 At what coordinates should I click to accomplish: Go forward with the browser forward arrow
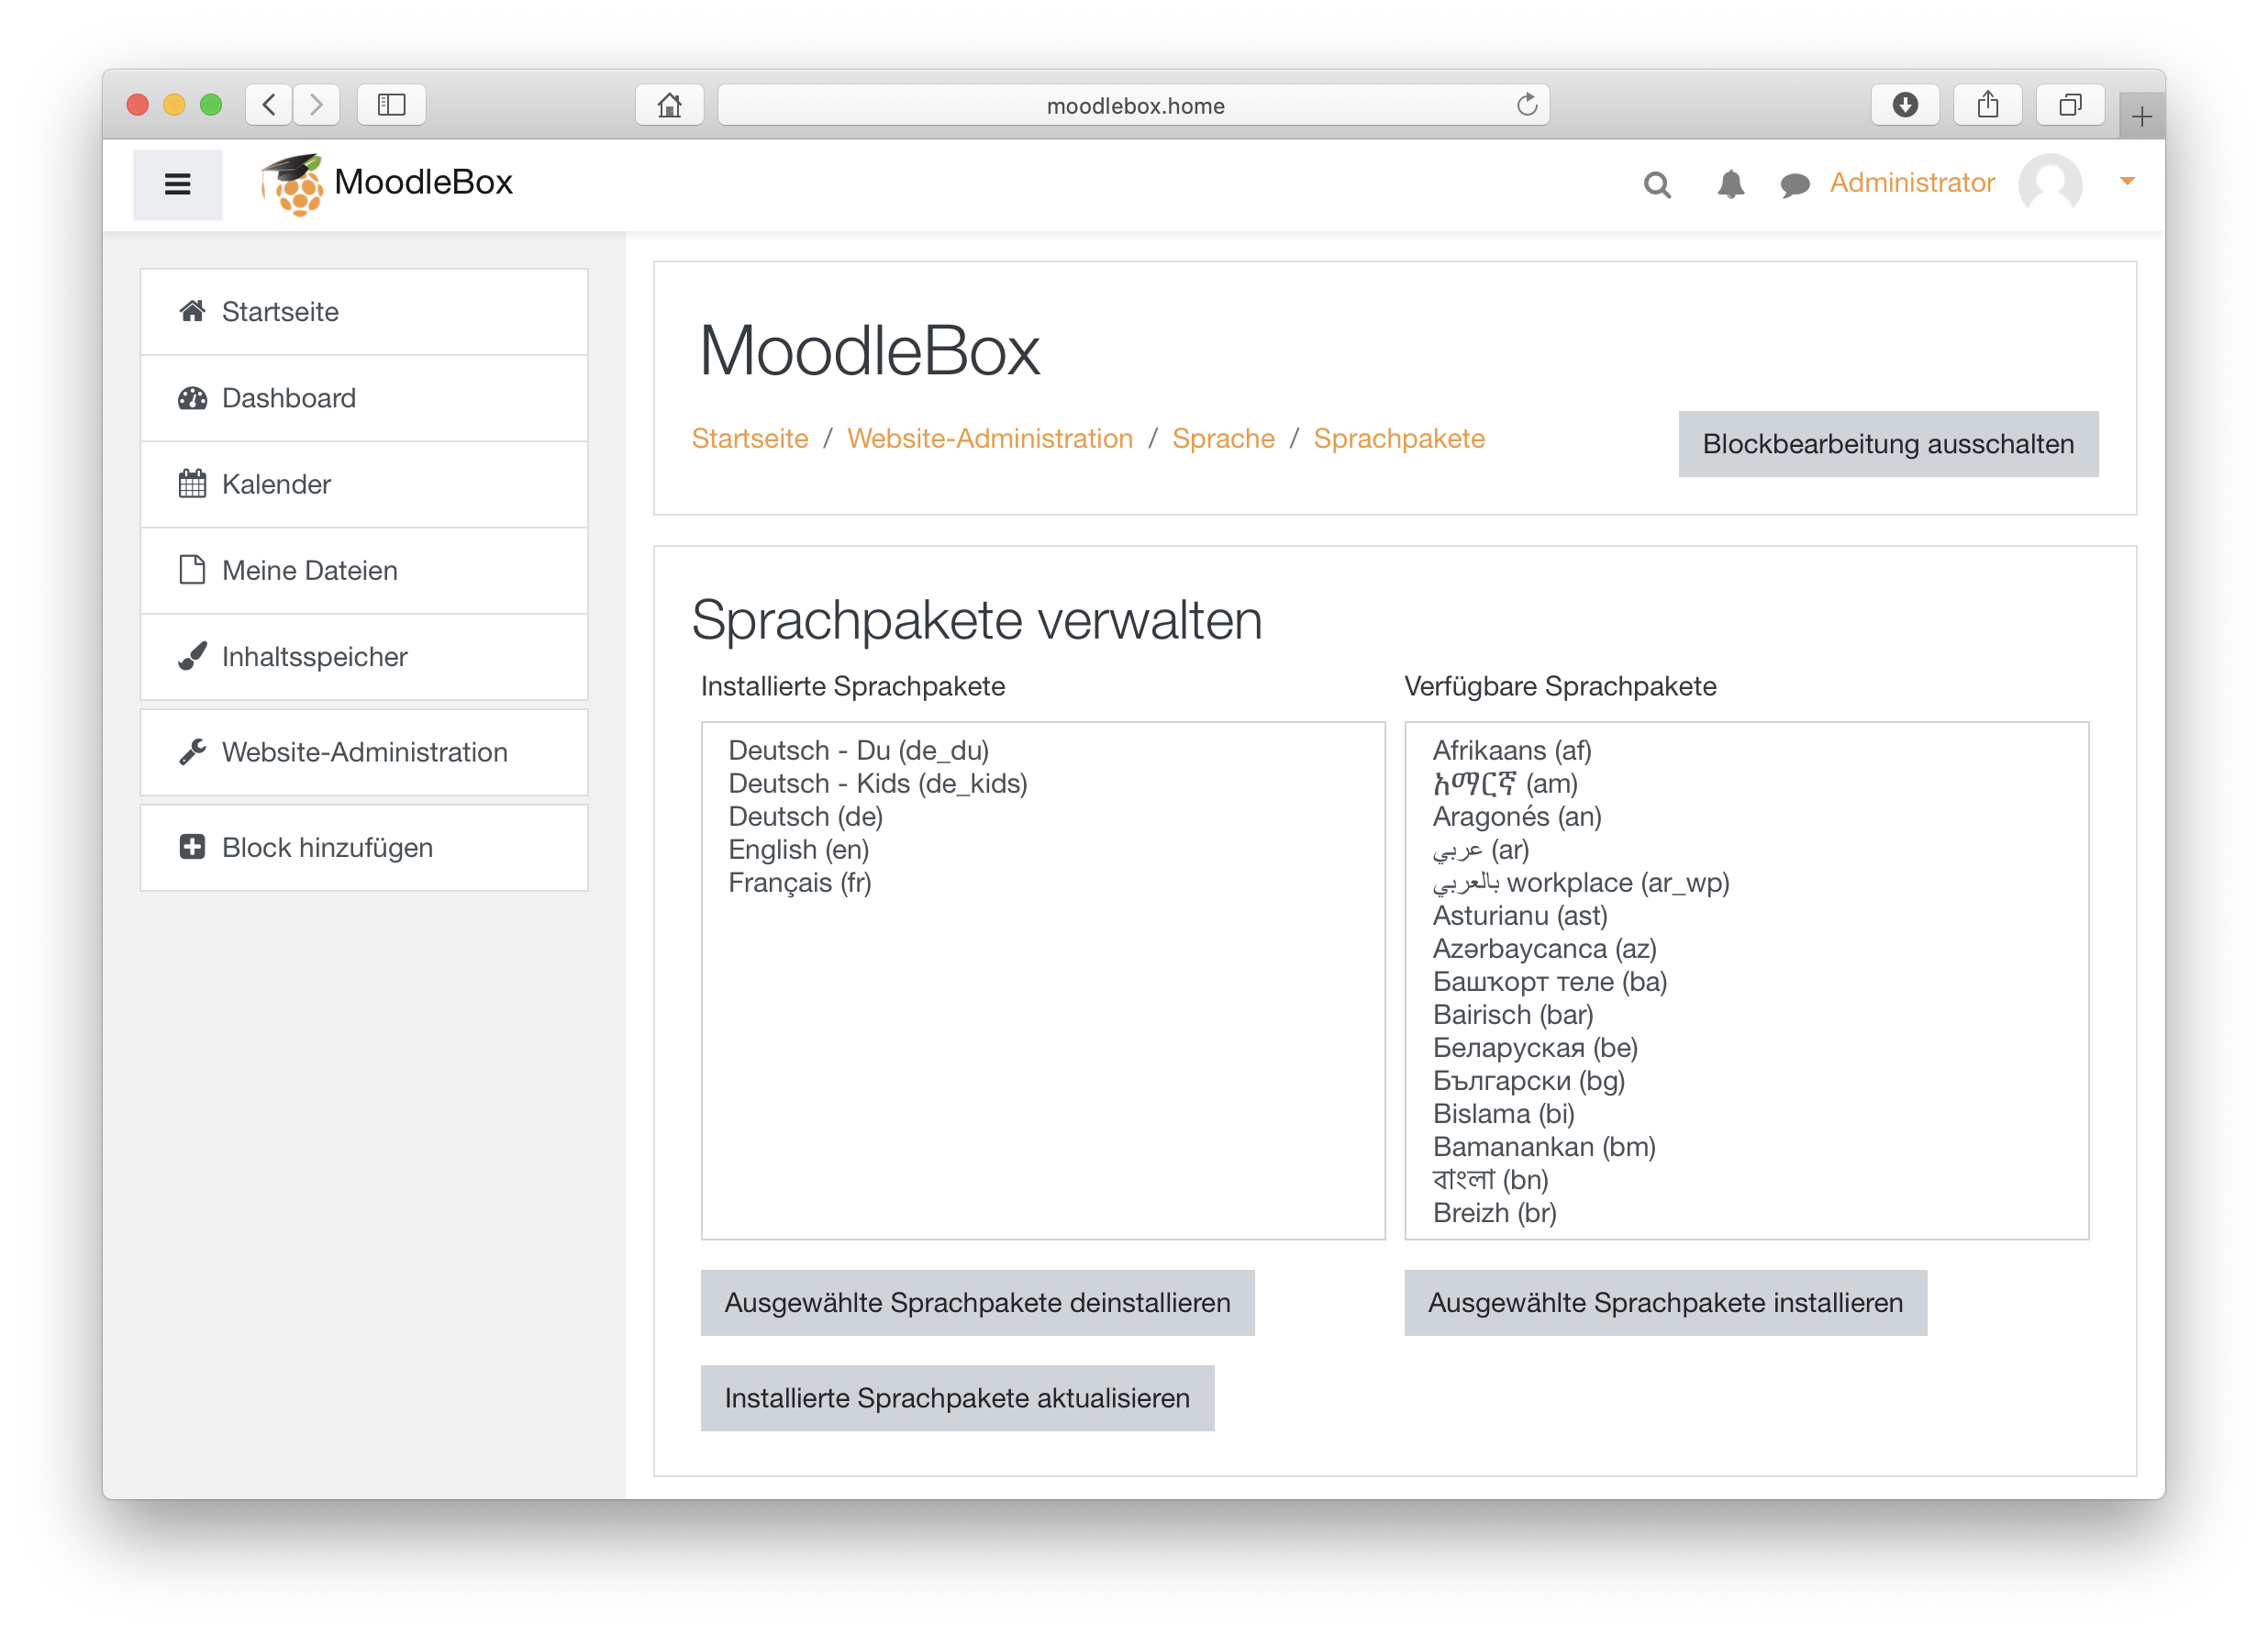click(x=316, y=104)
